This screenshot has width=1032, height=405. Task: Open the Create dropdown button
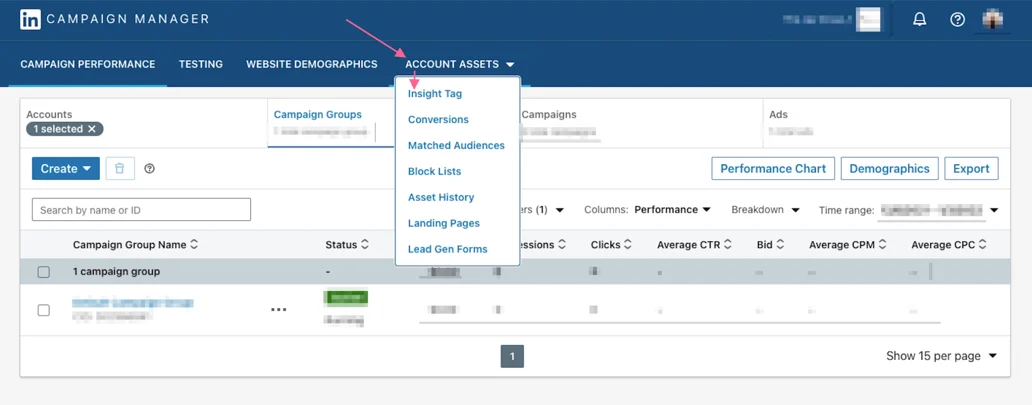tap(66, 169)
